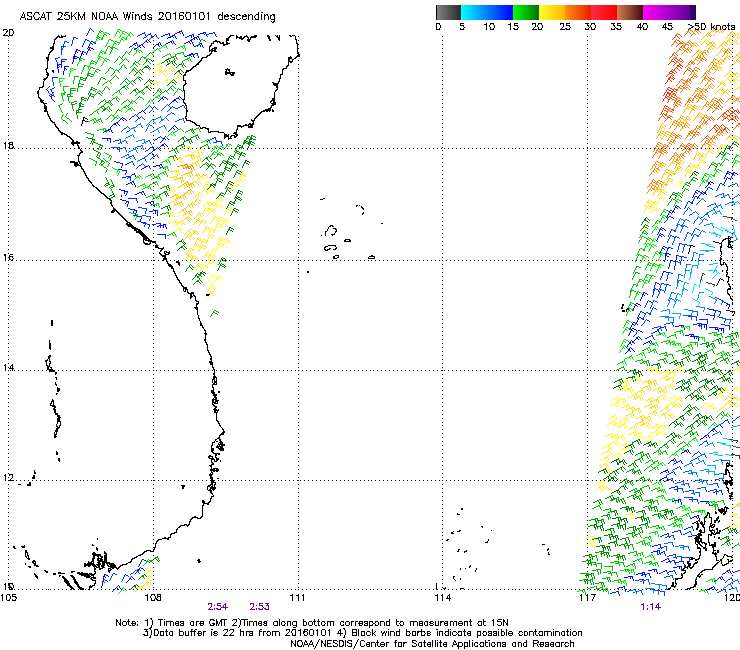This screenshot has height=650, width=740.
Task: Click the '5' legend scale value
Action: [462, 27]
